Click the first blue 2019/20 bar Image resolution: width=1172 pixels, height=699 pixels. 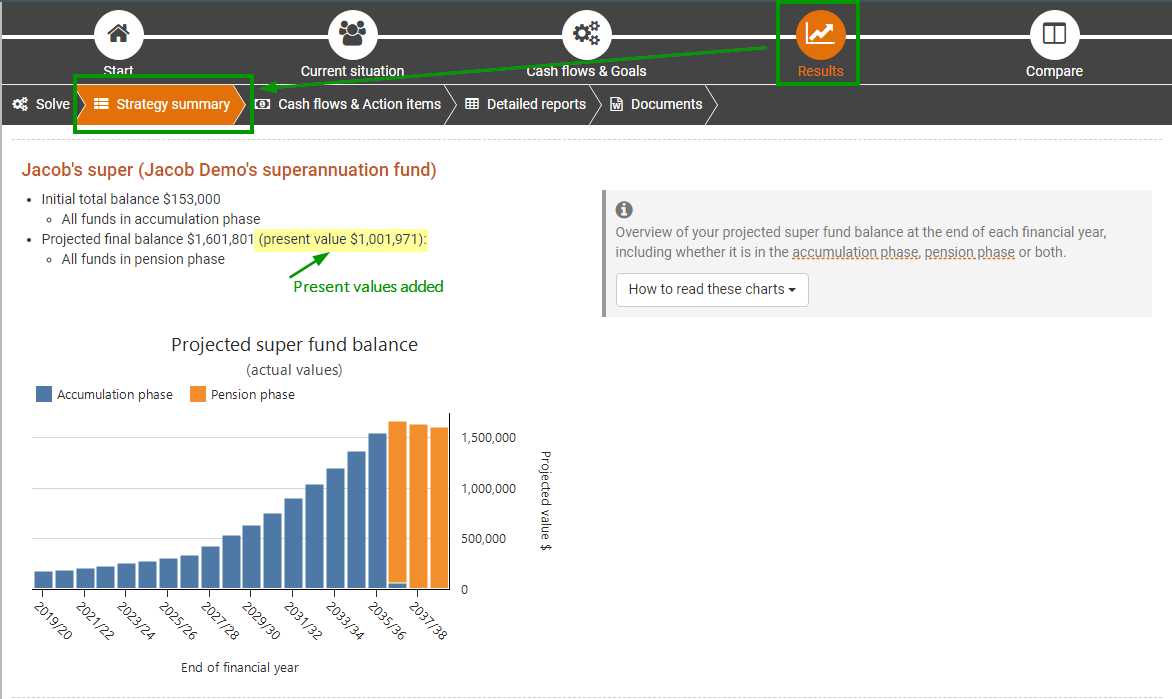pyautogui.click(x=43, y=580)
